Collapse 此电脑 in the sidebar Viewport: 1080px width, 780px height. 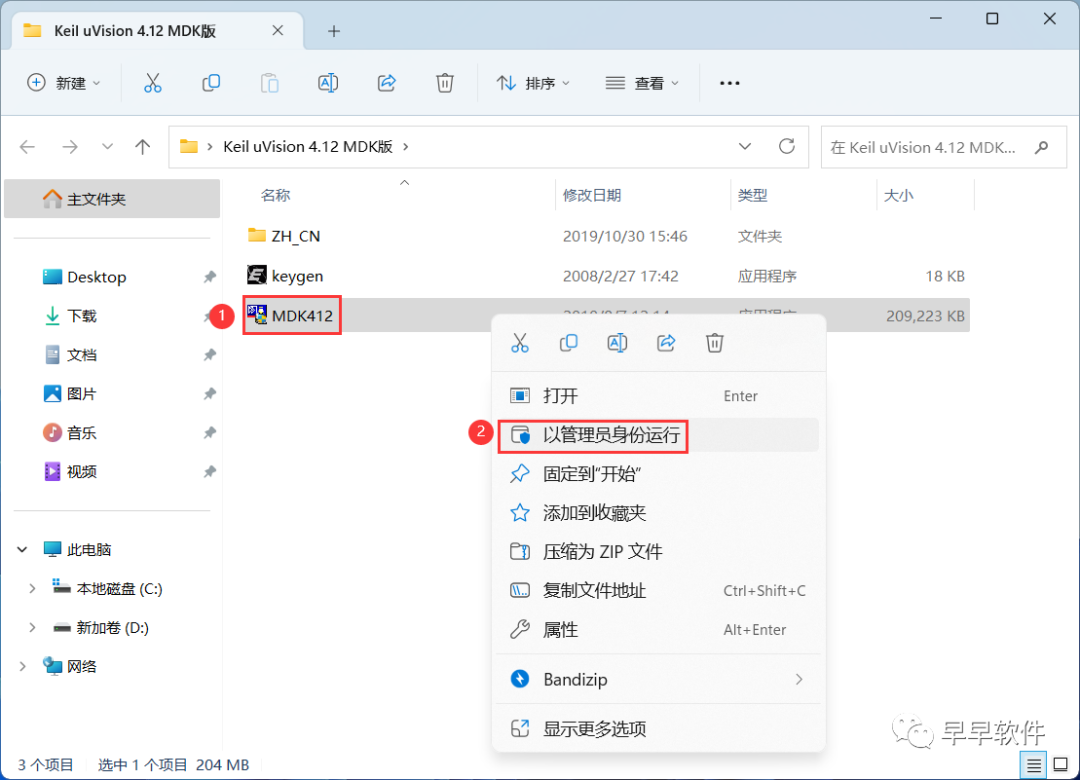tap(22, 549)
